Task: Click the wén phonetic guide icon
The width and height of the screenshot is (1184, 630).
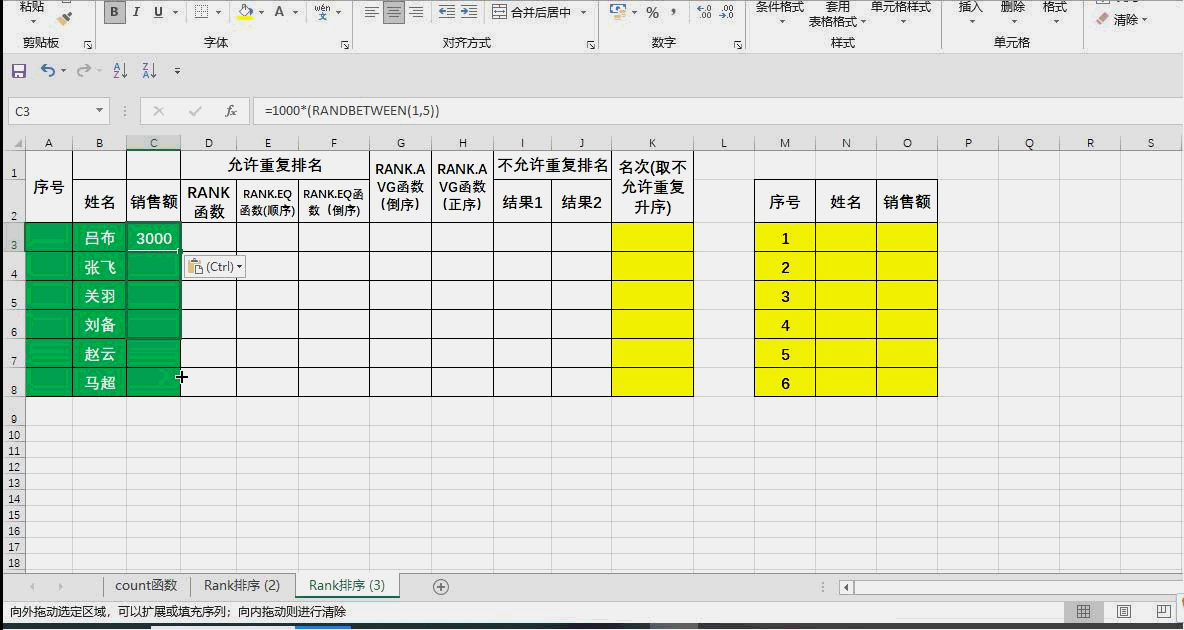Action: point(322,11)
